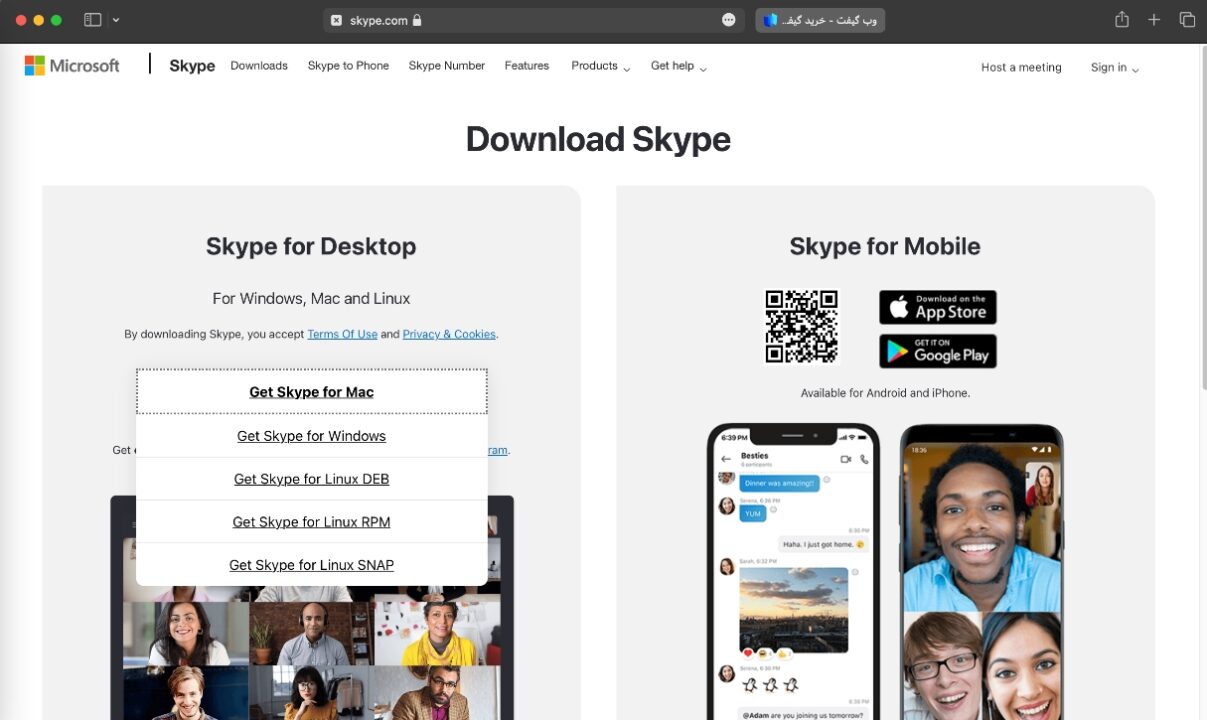Click Host a meeting
This screenshot has width=1207, height=720.
tap(1021, 67)
